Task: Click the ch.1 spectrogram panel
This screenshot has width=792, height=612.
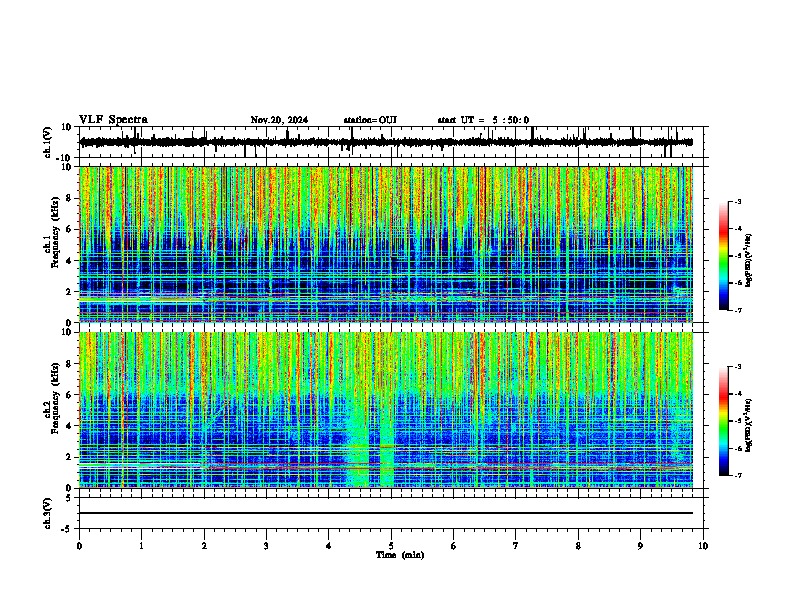Action: pyautogui.click(x=386, y=244)
